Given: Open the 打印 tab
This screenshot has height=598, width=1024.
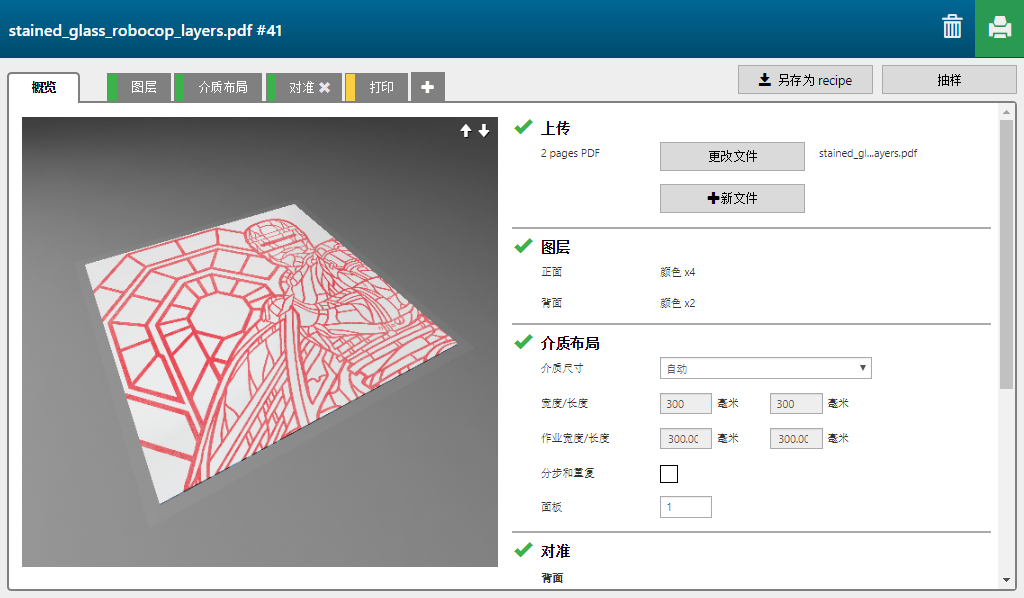Looking at the screenshot, I should [x=377, y=87].
